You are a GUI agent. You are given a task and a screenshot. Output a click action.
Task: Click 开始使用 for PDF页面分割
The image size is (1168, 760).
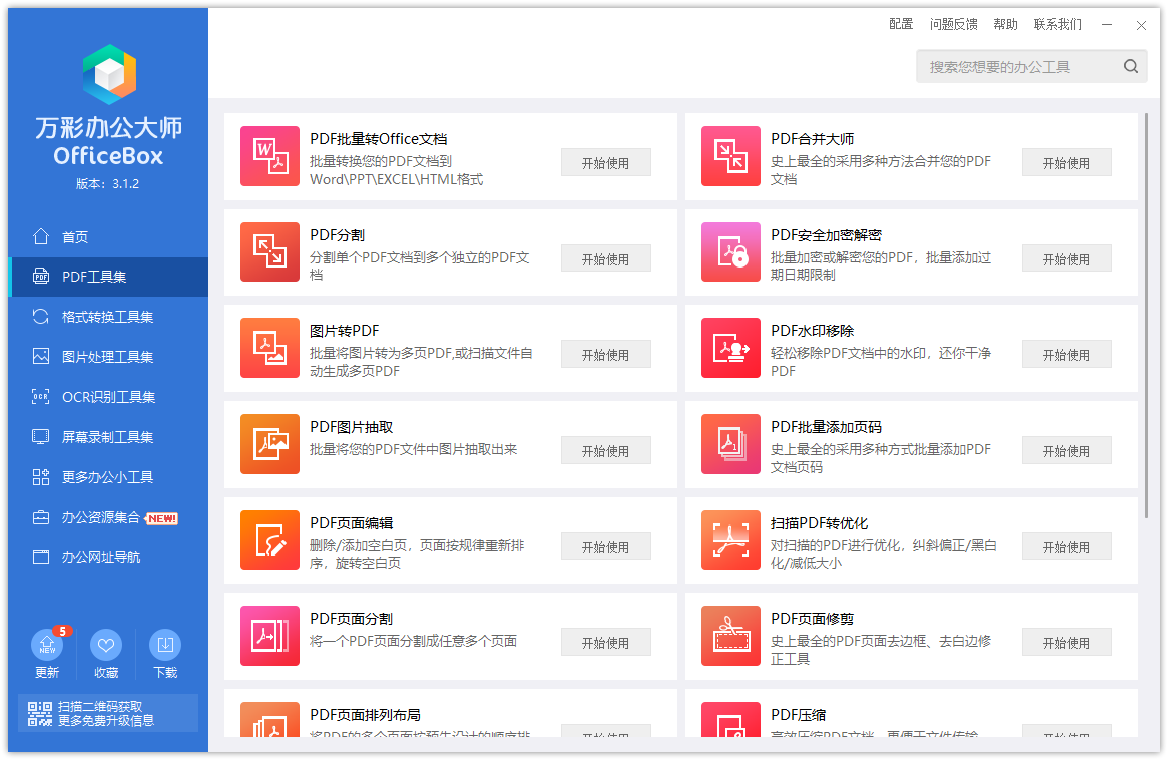click(606, 642)
